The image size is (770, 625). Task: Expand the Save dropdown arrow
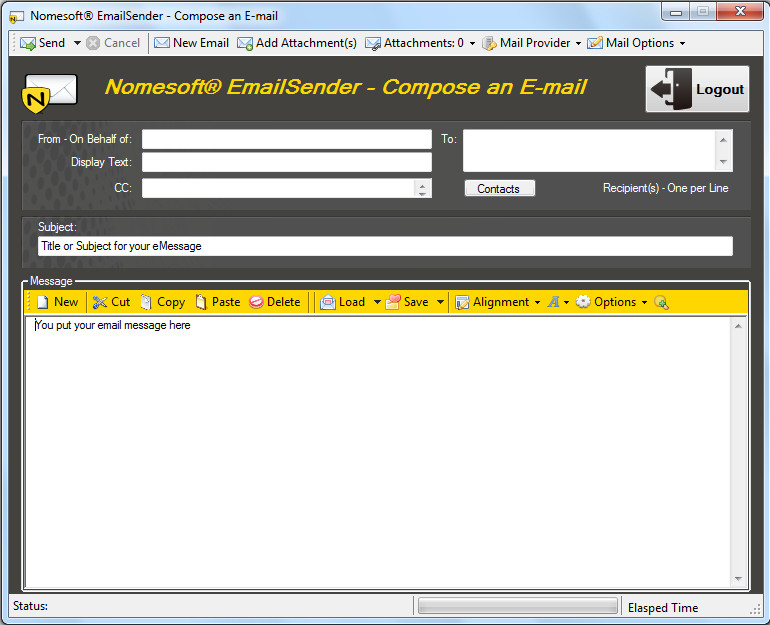pos(440,302)
